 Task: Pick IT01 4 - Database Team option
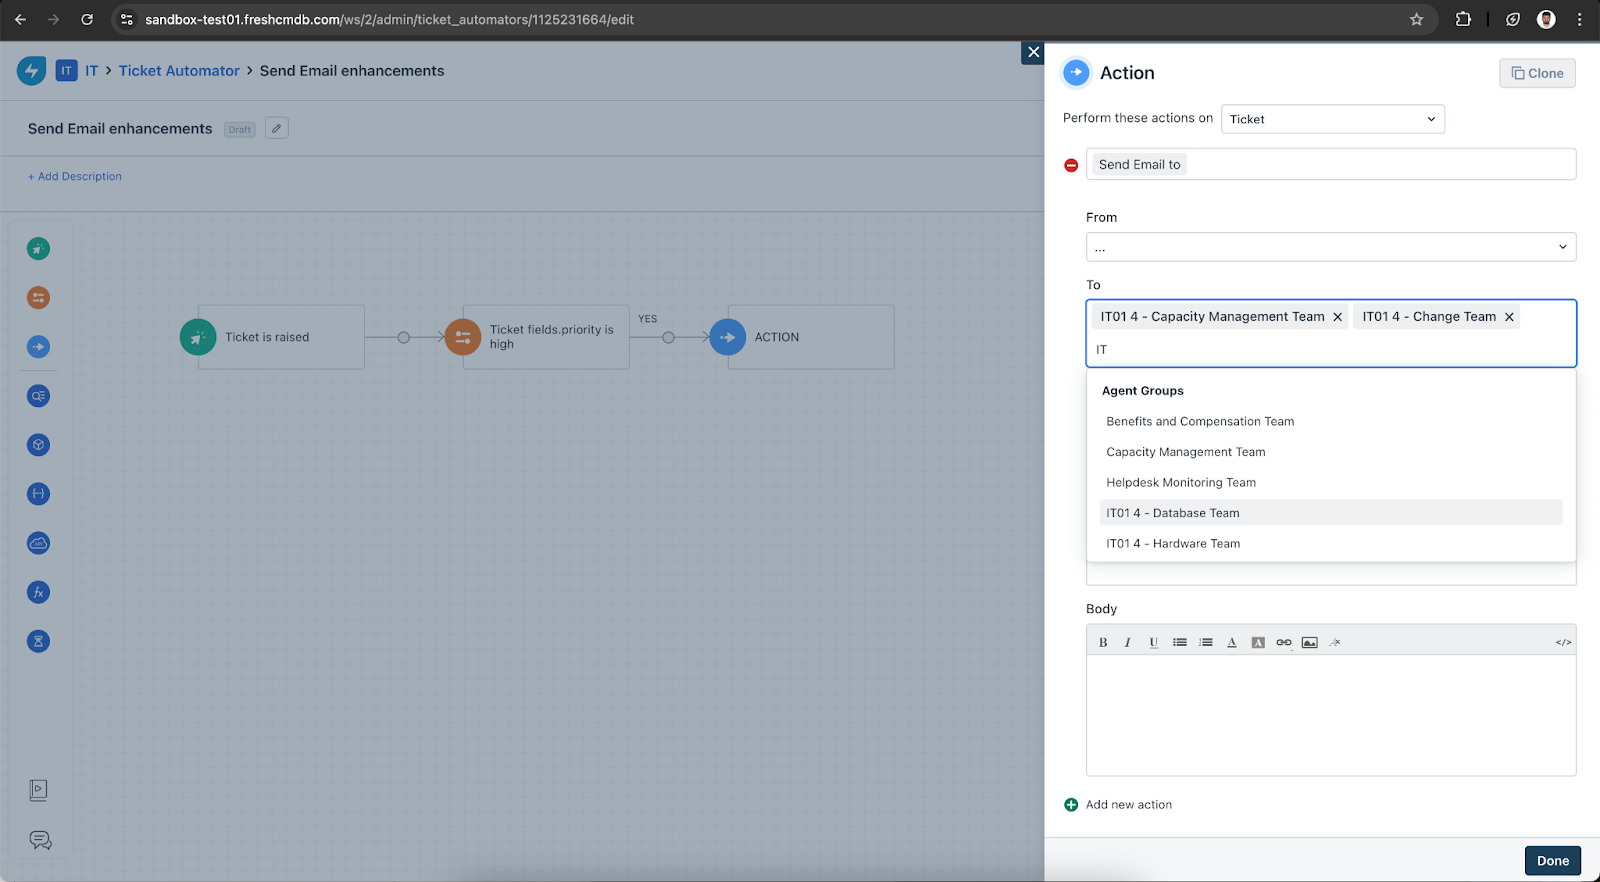(x=1331, y=513)
